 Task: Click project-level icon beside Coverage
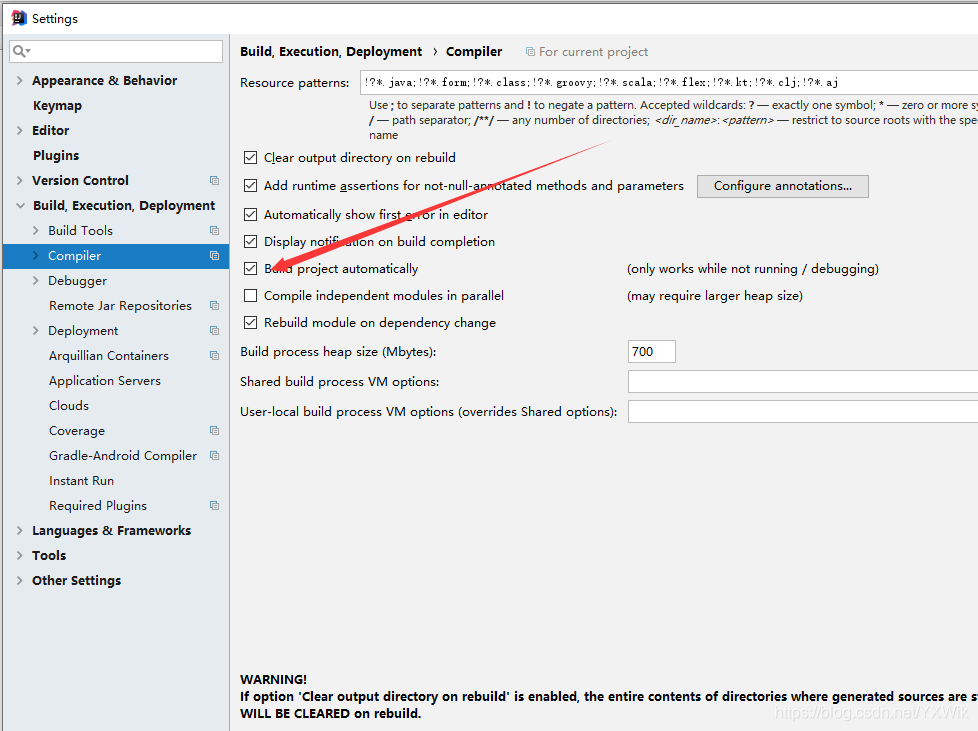pyautogui.click(x=215, y=430)
